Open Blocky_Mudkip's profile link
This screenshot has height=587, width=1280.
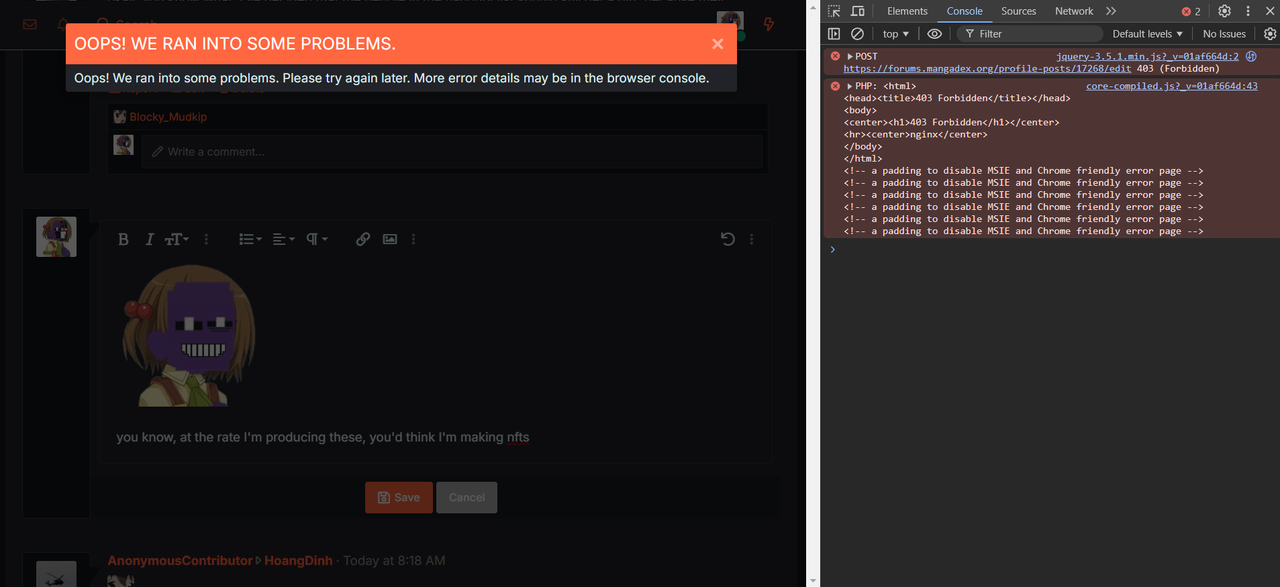click(x=168, y=117)
